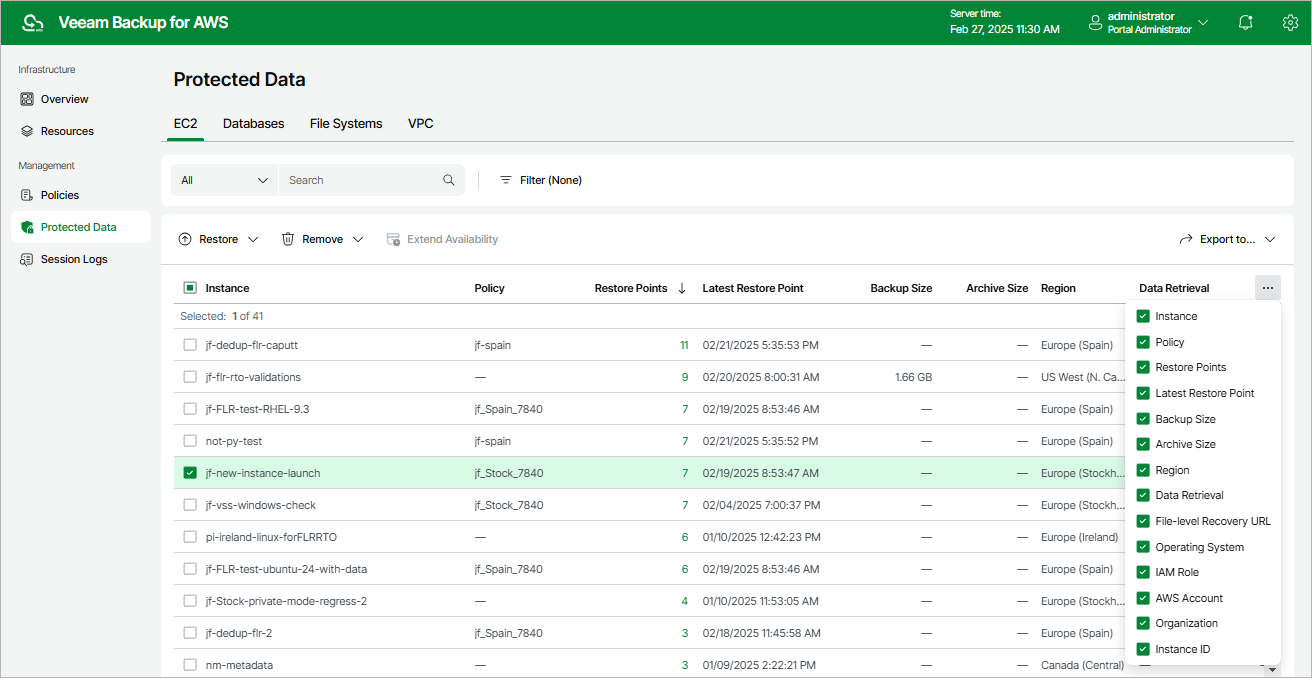
Task: Disable the File-level Recovery URL column
Action: coord(1143,521)
